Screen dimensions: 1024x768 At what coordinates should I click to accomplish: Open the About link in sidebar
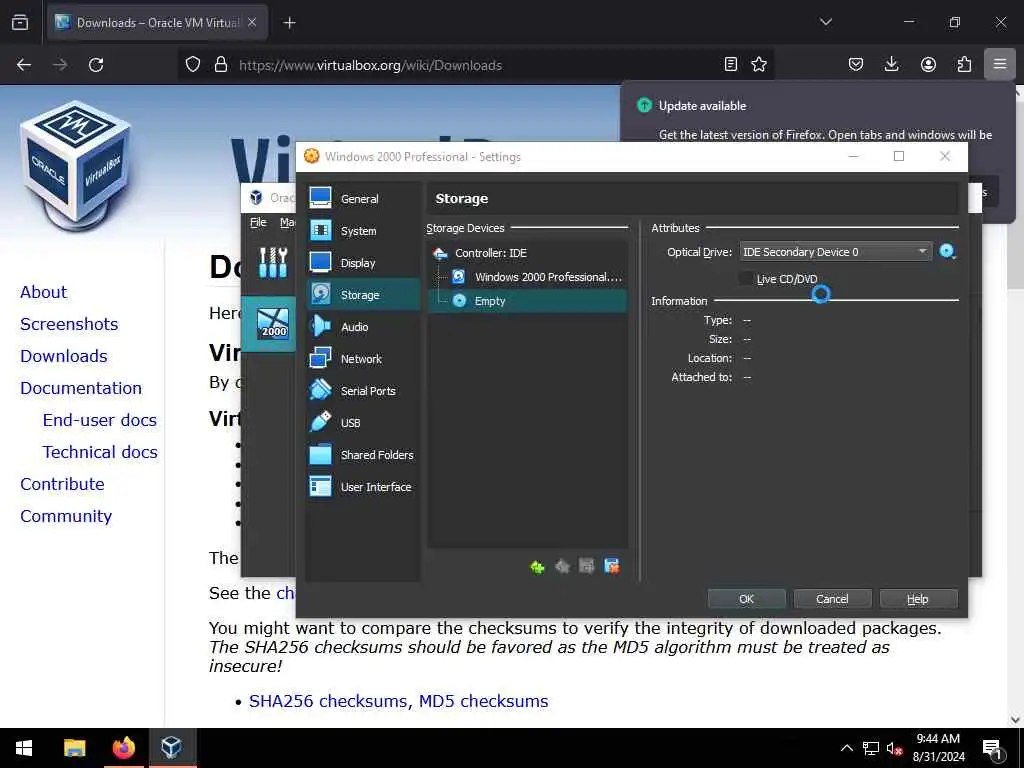(x=43, y=292)
